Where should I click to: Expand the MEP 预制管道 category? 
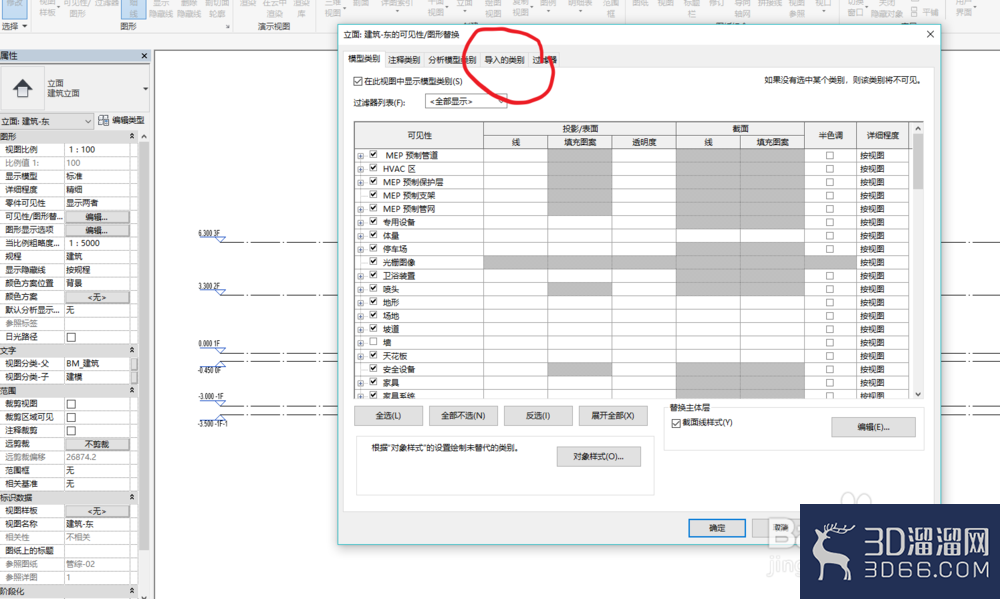tap(361, 156)
